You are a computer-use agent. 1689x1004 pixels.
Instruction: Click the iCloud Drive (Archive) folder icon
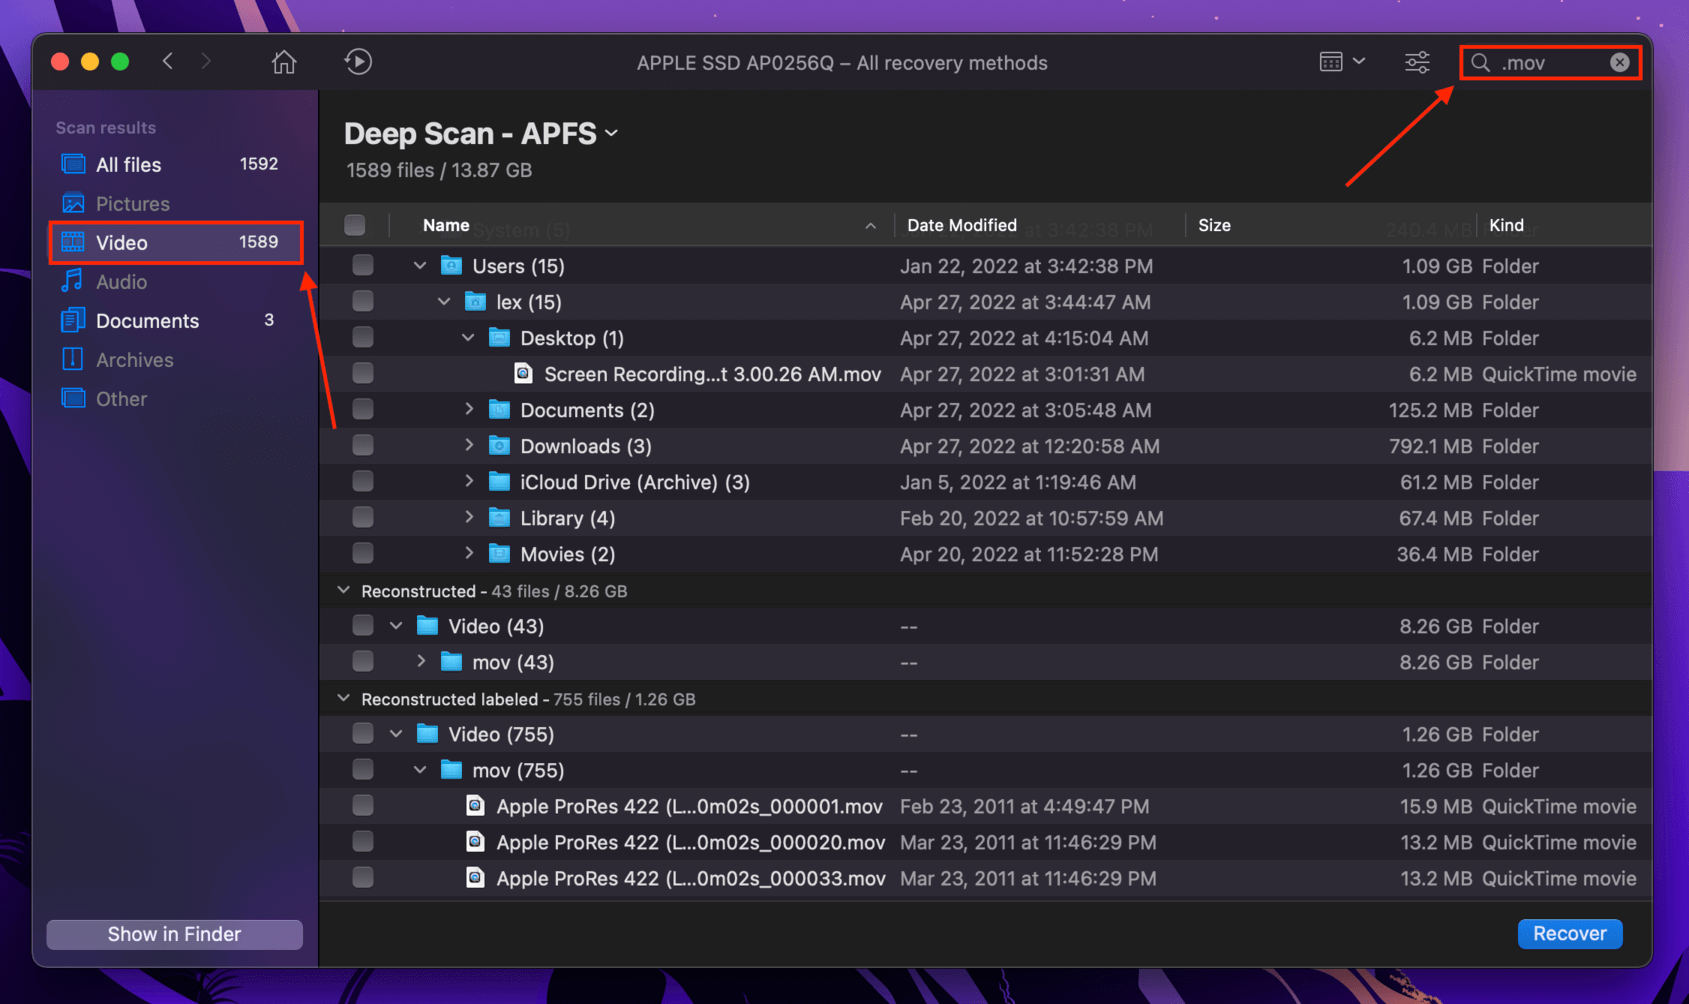click(x=499, y=481)
